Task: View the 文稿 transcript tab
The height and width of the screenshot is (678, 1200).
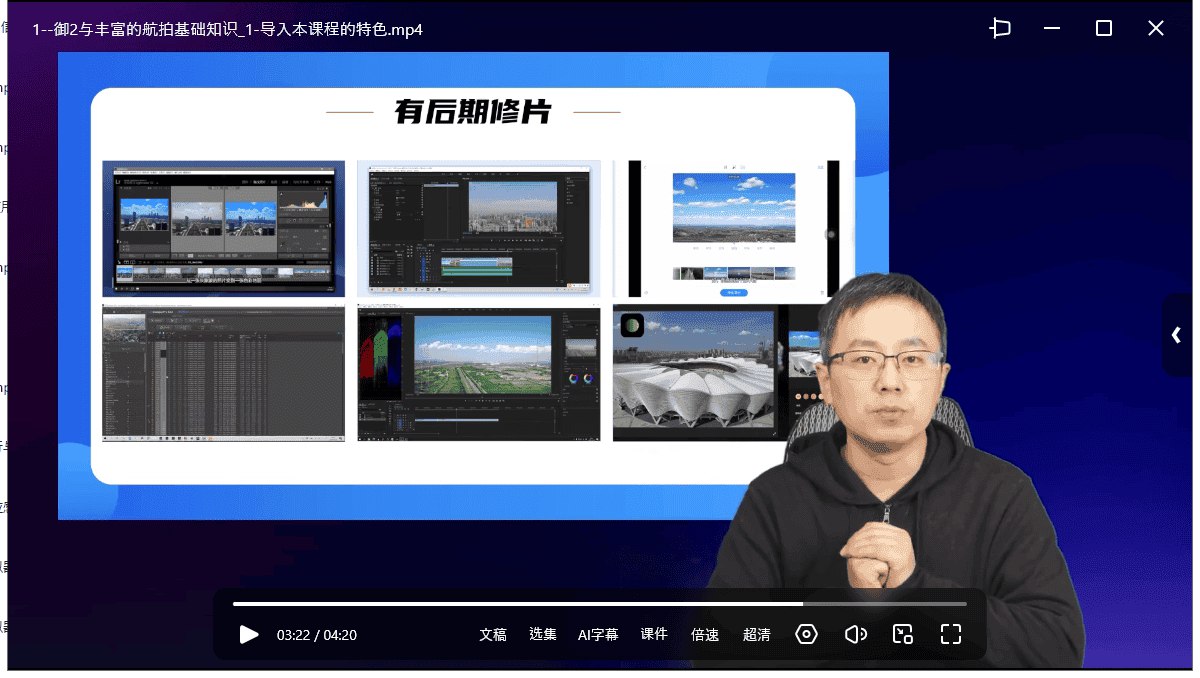Action: tap(492, 634)
